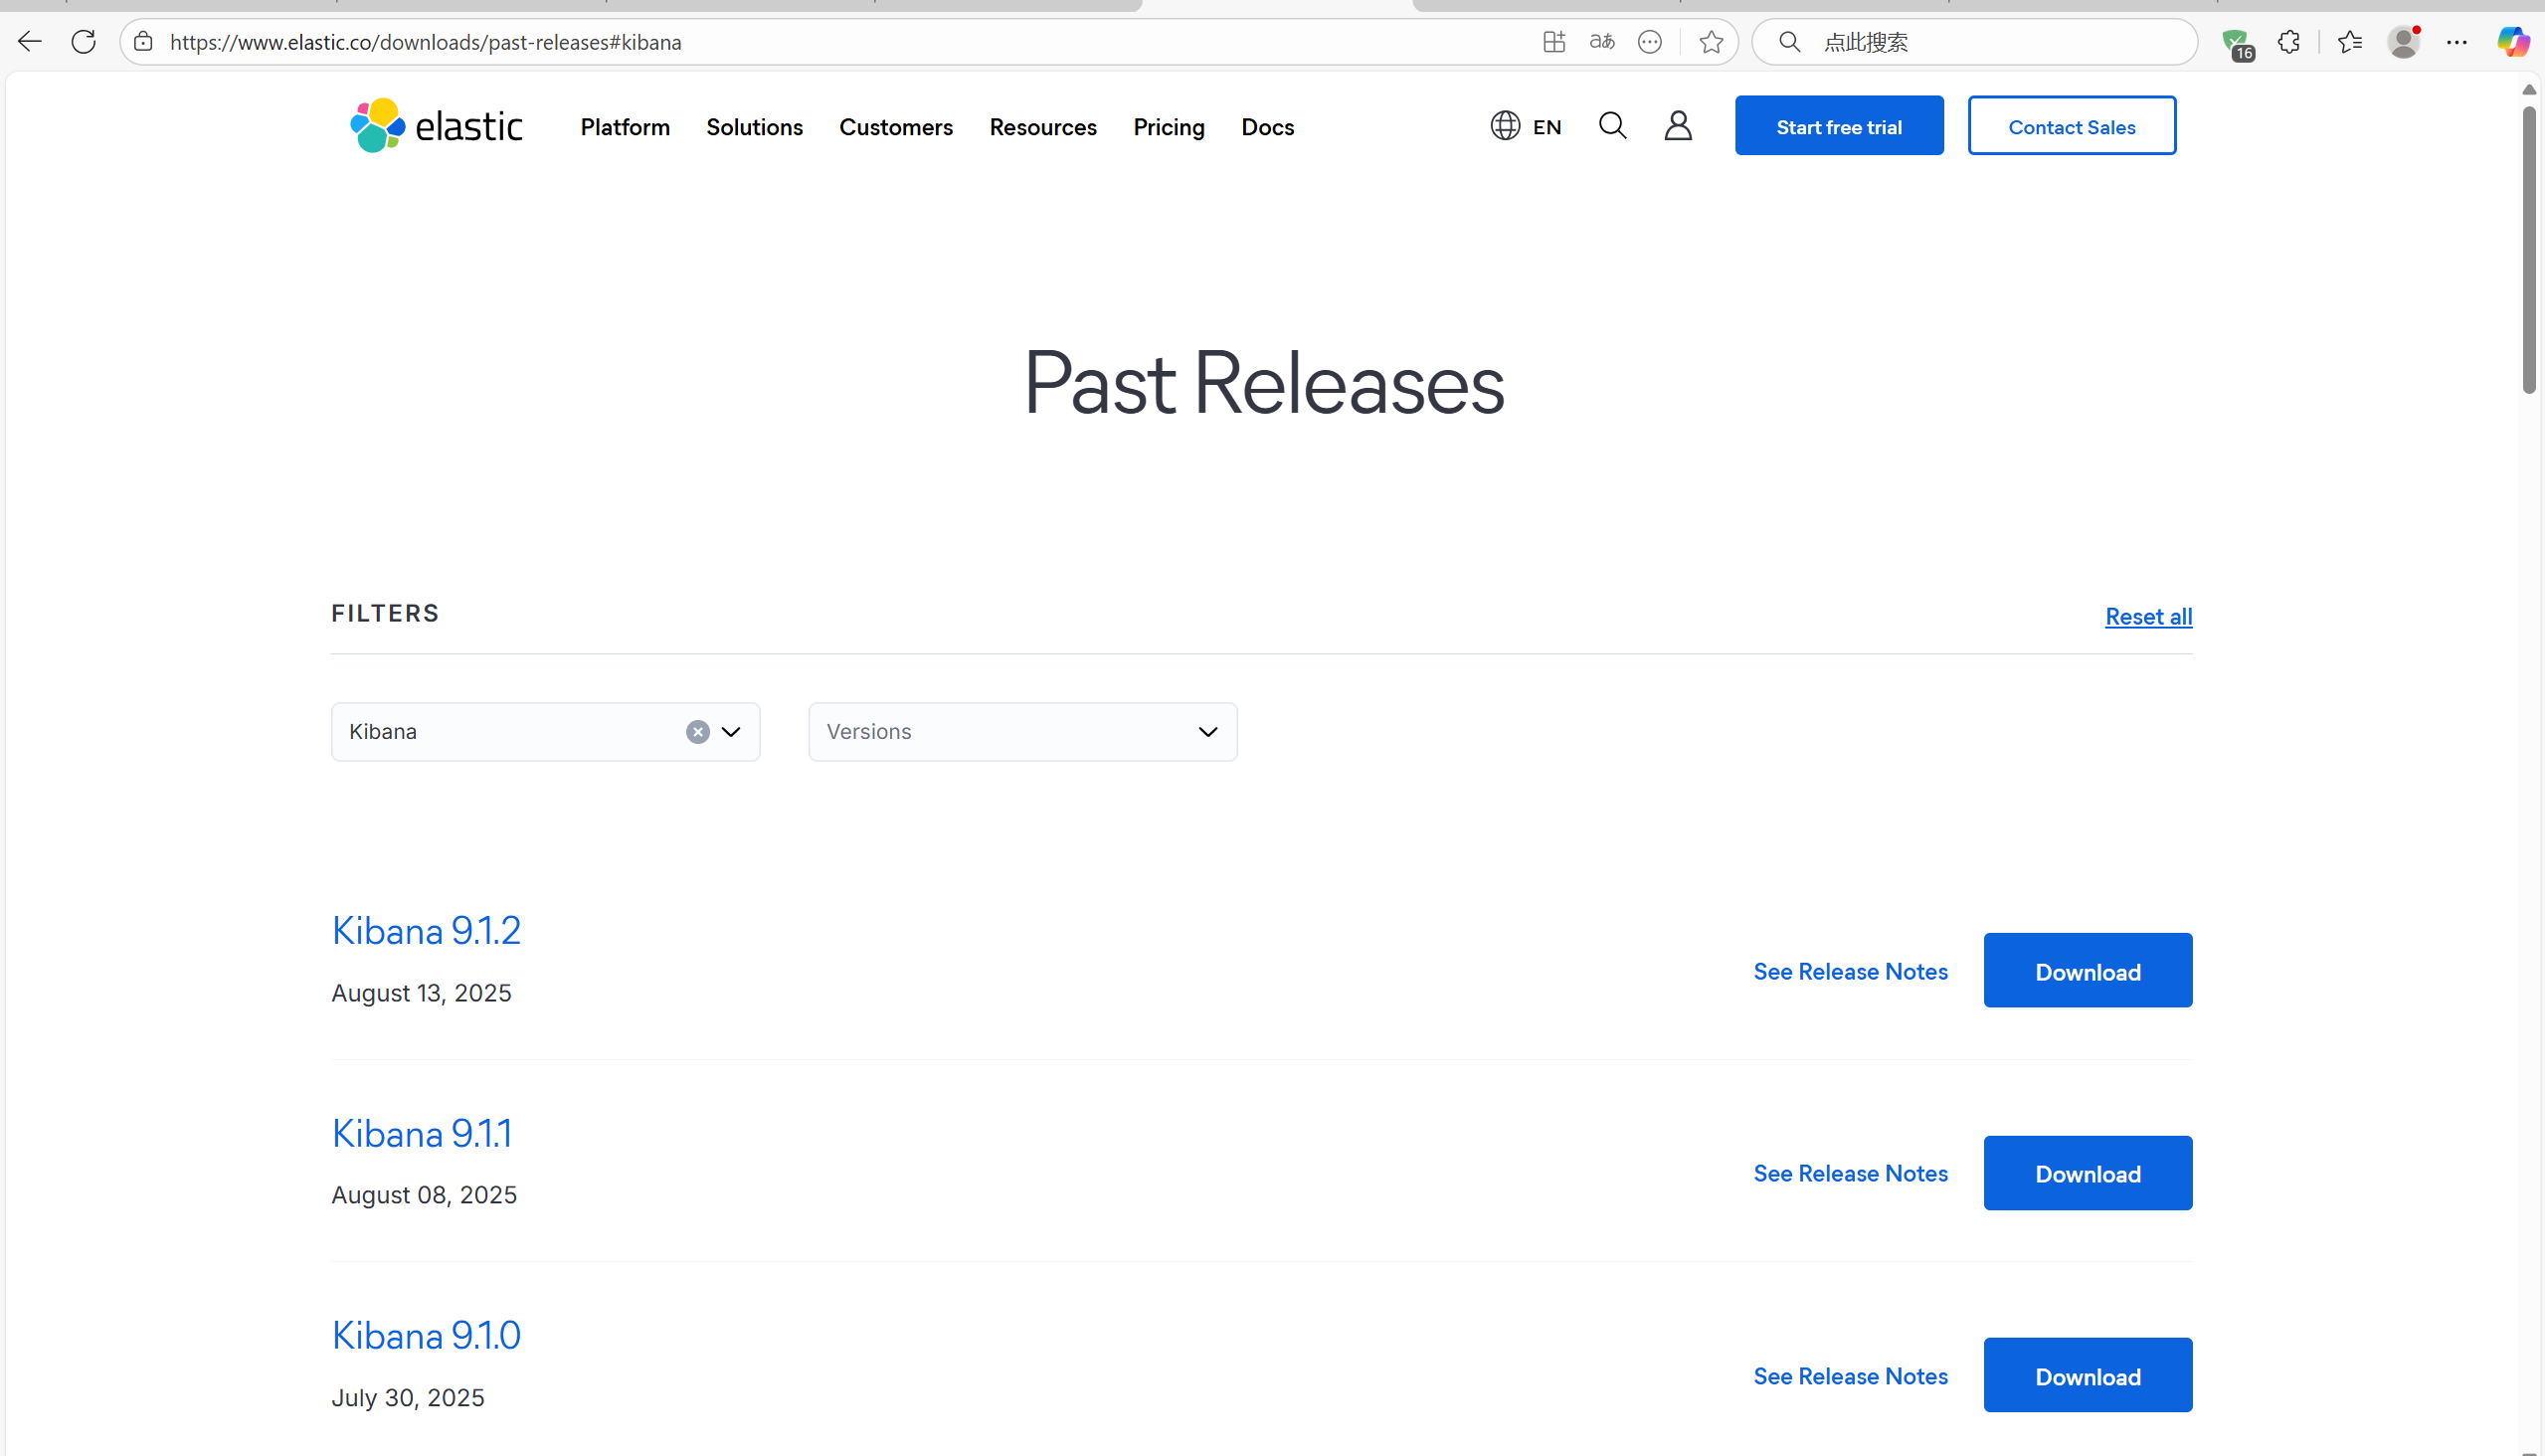2545x1456 pixels.
Task: Click the August 13, 2025 date text
Action: coord(421,994)
